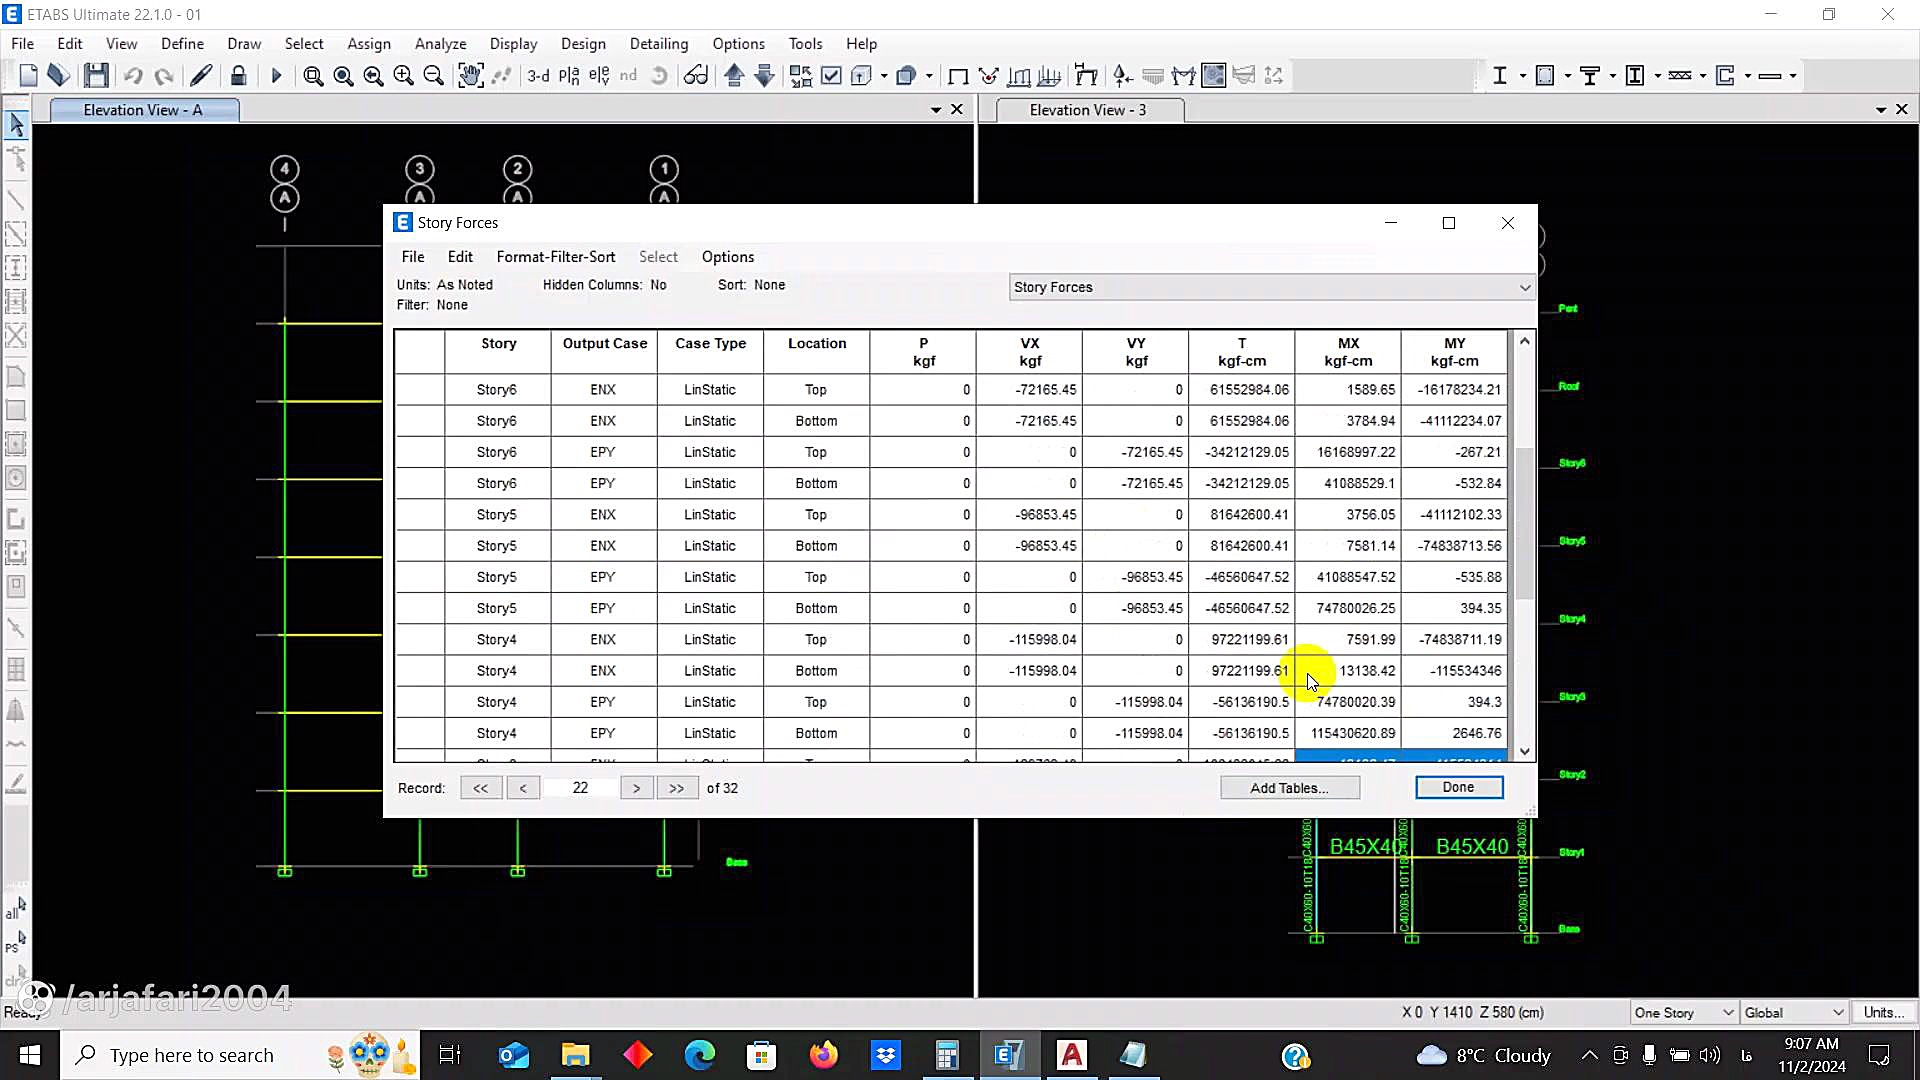Run analysis with the play arrow icon
Viewport: 1920px width, 1080px height.
pos(276,76)
